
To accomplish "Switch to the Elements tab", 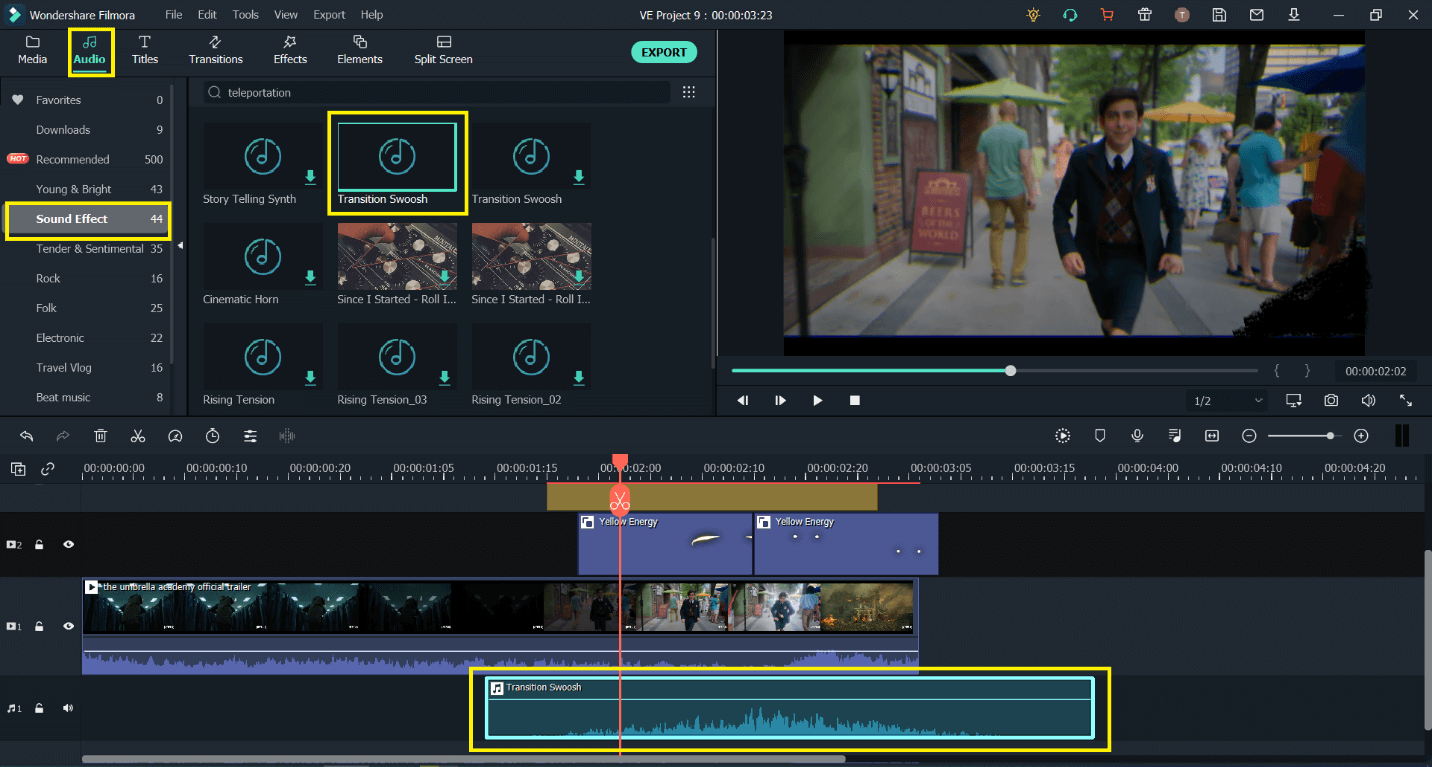I will point(360,50).
